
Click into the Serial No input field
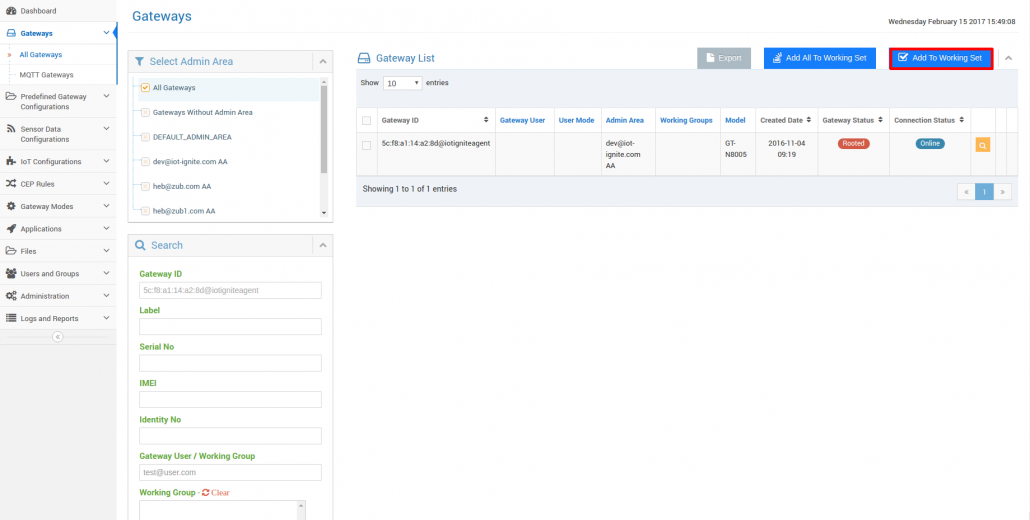(x=230, y=363)
